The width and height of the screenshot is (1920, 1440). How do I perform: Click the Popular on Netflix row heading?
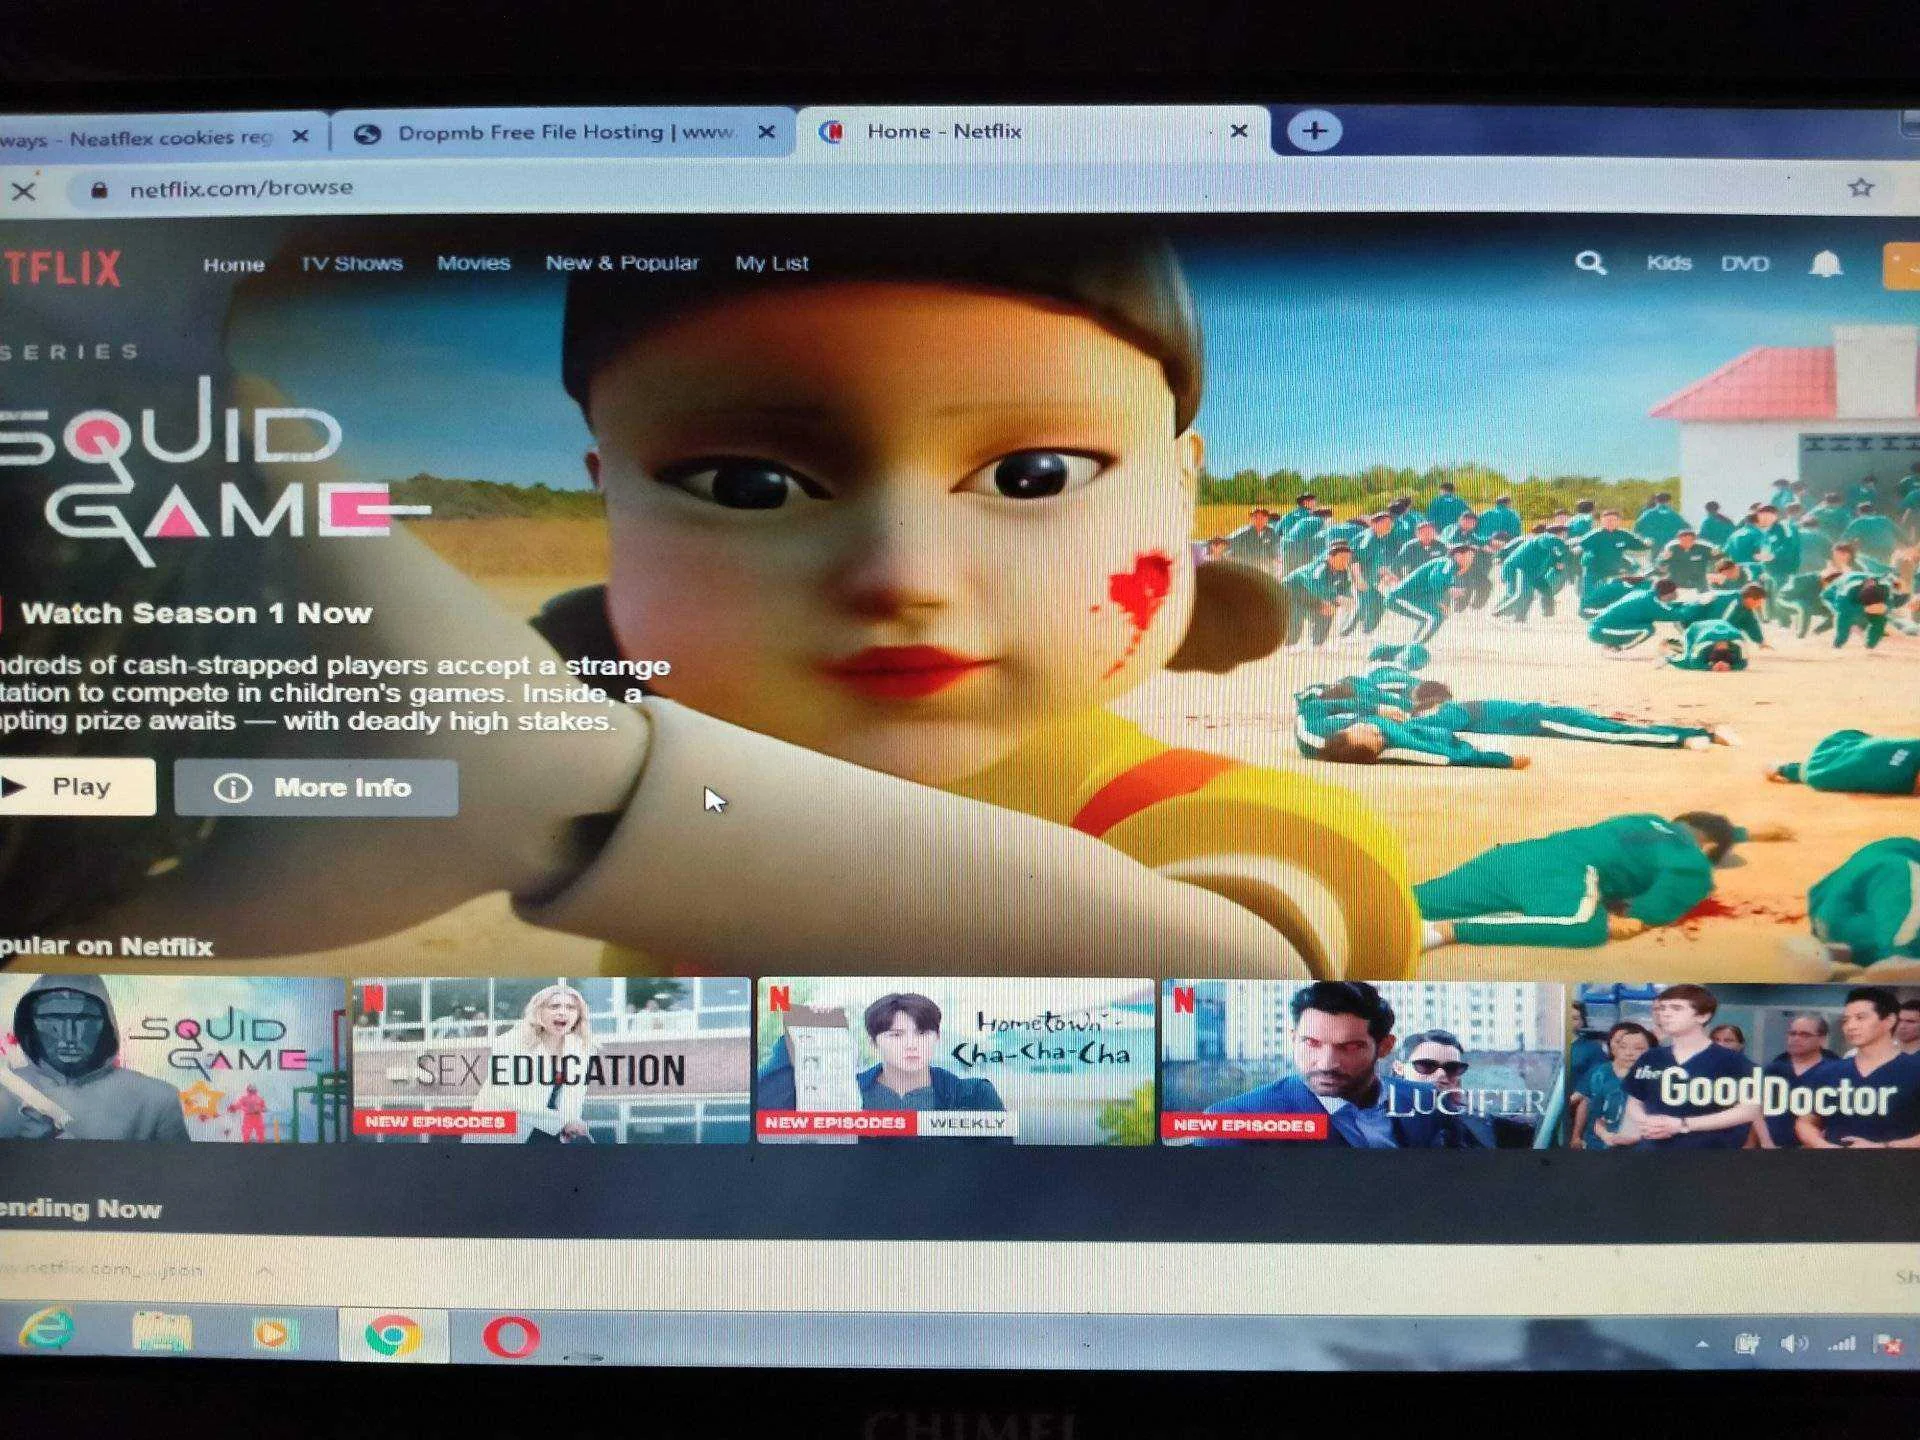coord(106,947)
